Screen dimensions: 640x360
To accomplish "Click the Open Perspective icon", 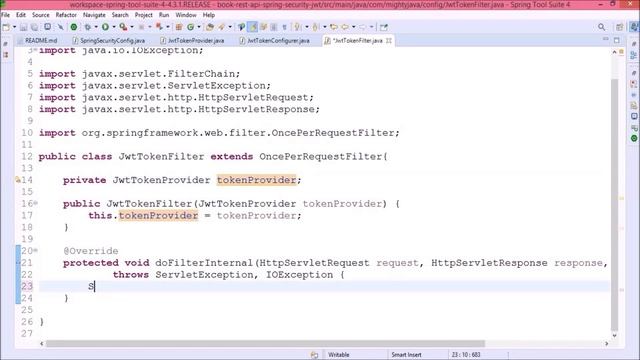I will click(620, 27).
